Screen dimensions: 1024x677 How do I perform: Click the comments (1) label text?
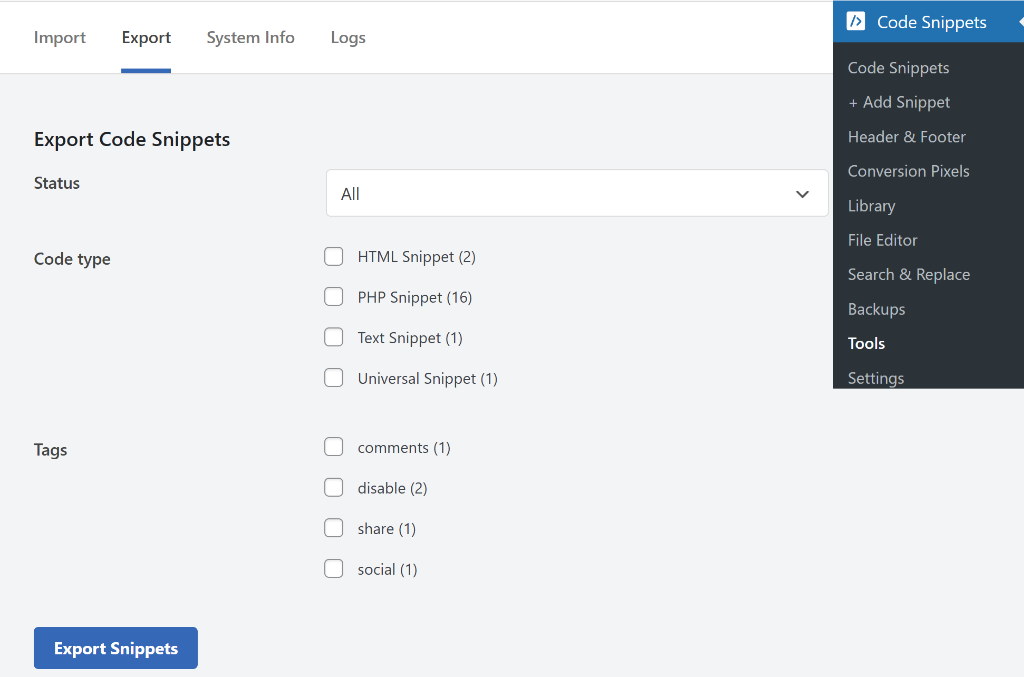404,448
